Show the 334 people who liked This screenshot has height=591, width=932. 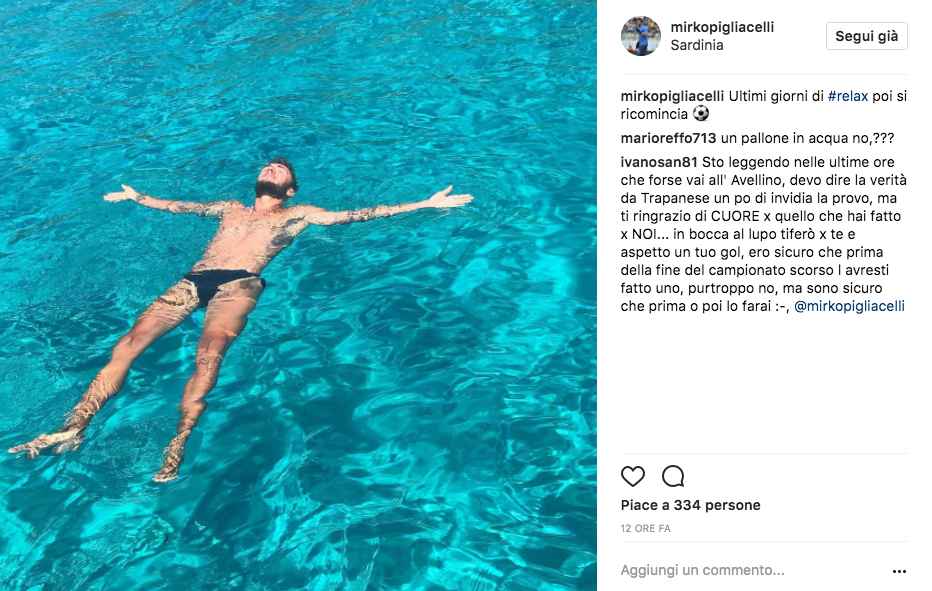click(690, 505)
